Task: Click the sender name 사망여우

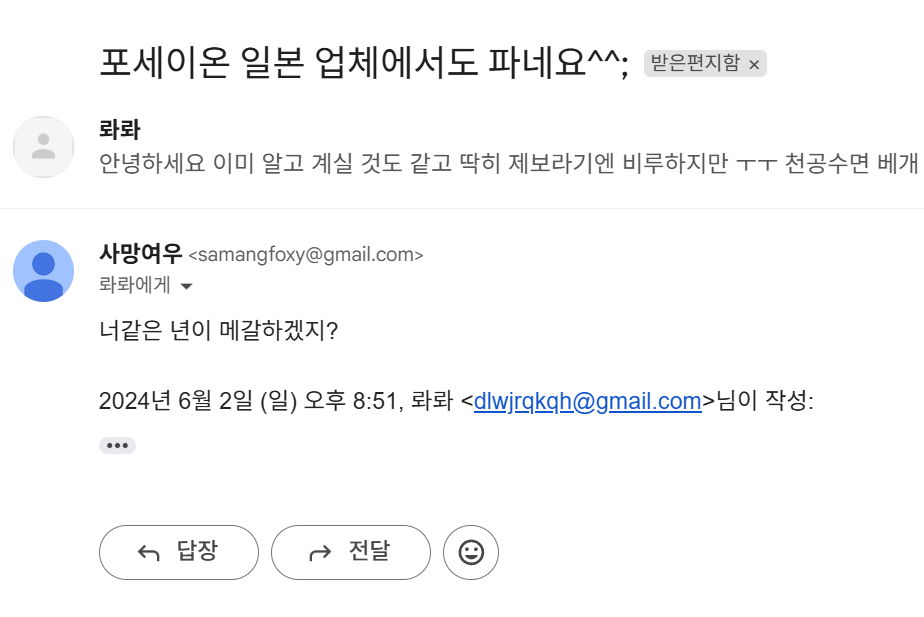Action: (141, 254)
